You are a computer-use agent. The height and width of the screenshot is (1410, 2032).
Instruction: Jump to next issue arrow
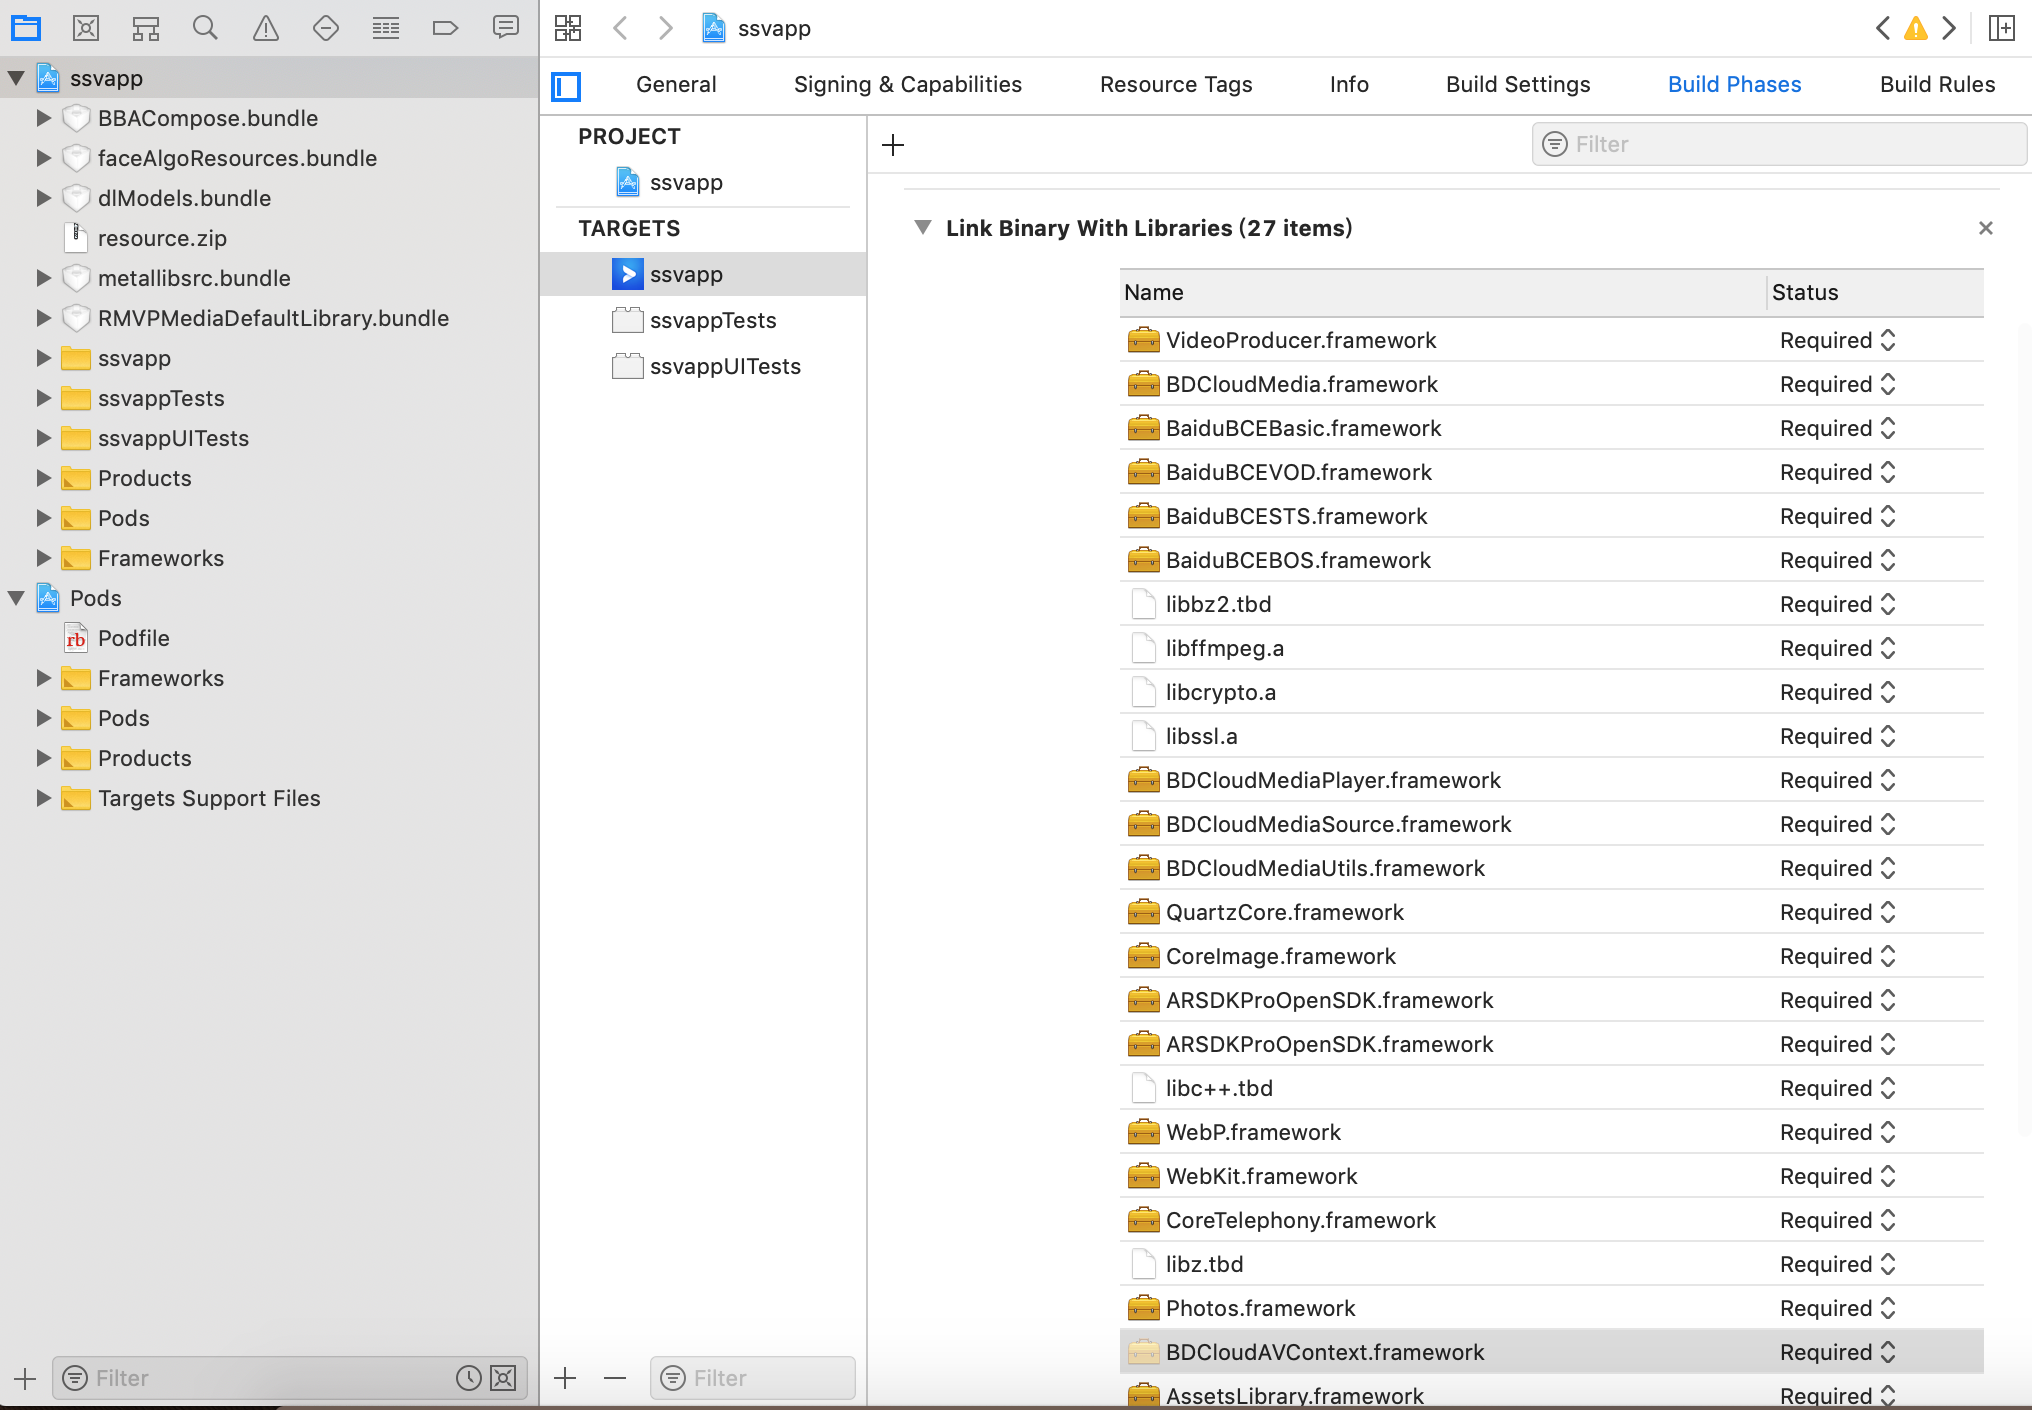point(1949,28)
